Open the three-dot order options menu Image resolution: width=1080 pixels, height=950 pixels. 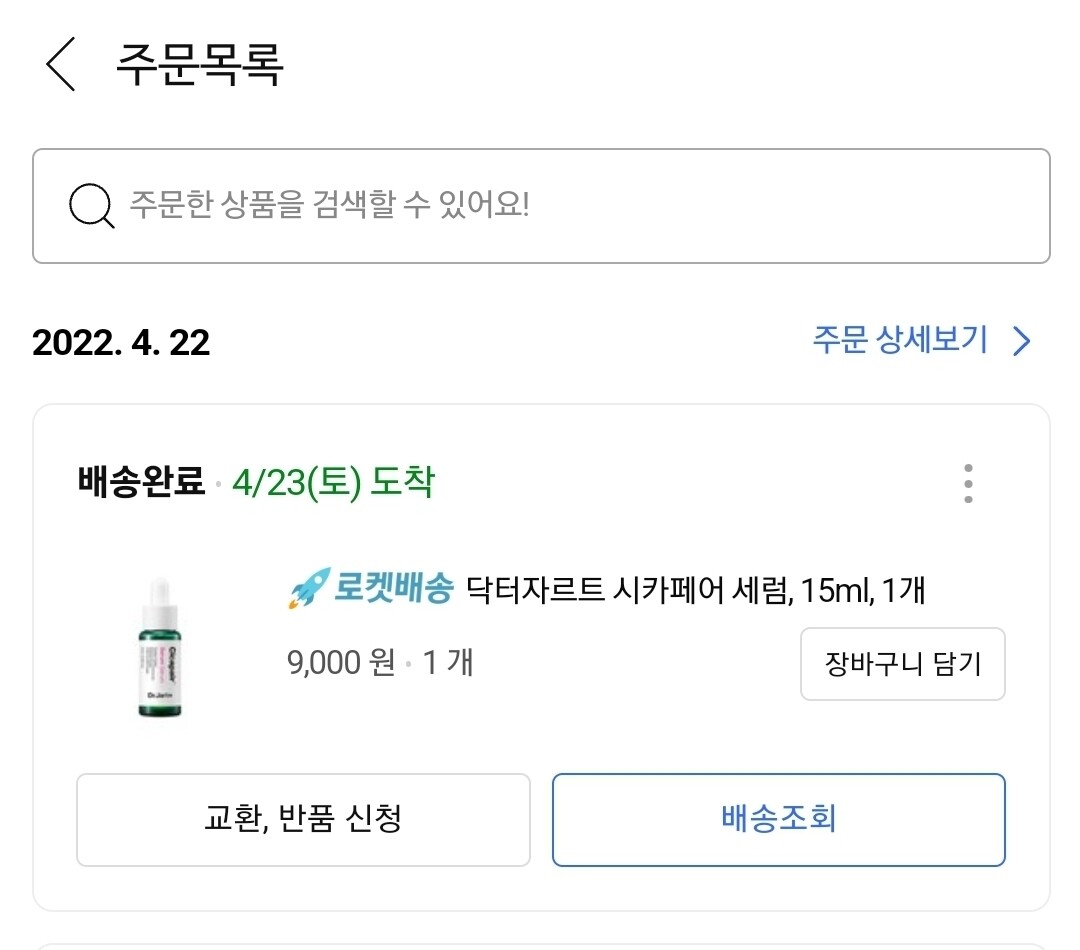coord(967,485)
